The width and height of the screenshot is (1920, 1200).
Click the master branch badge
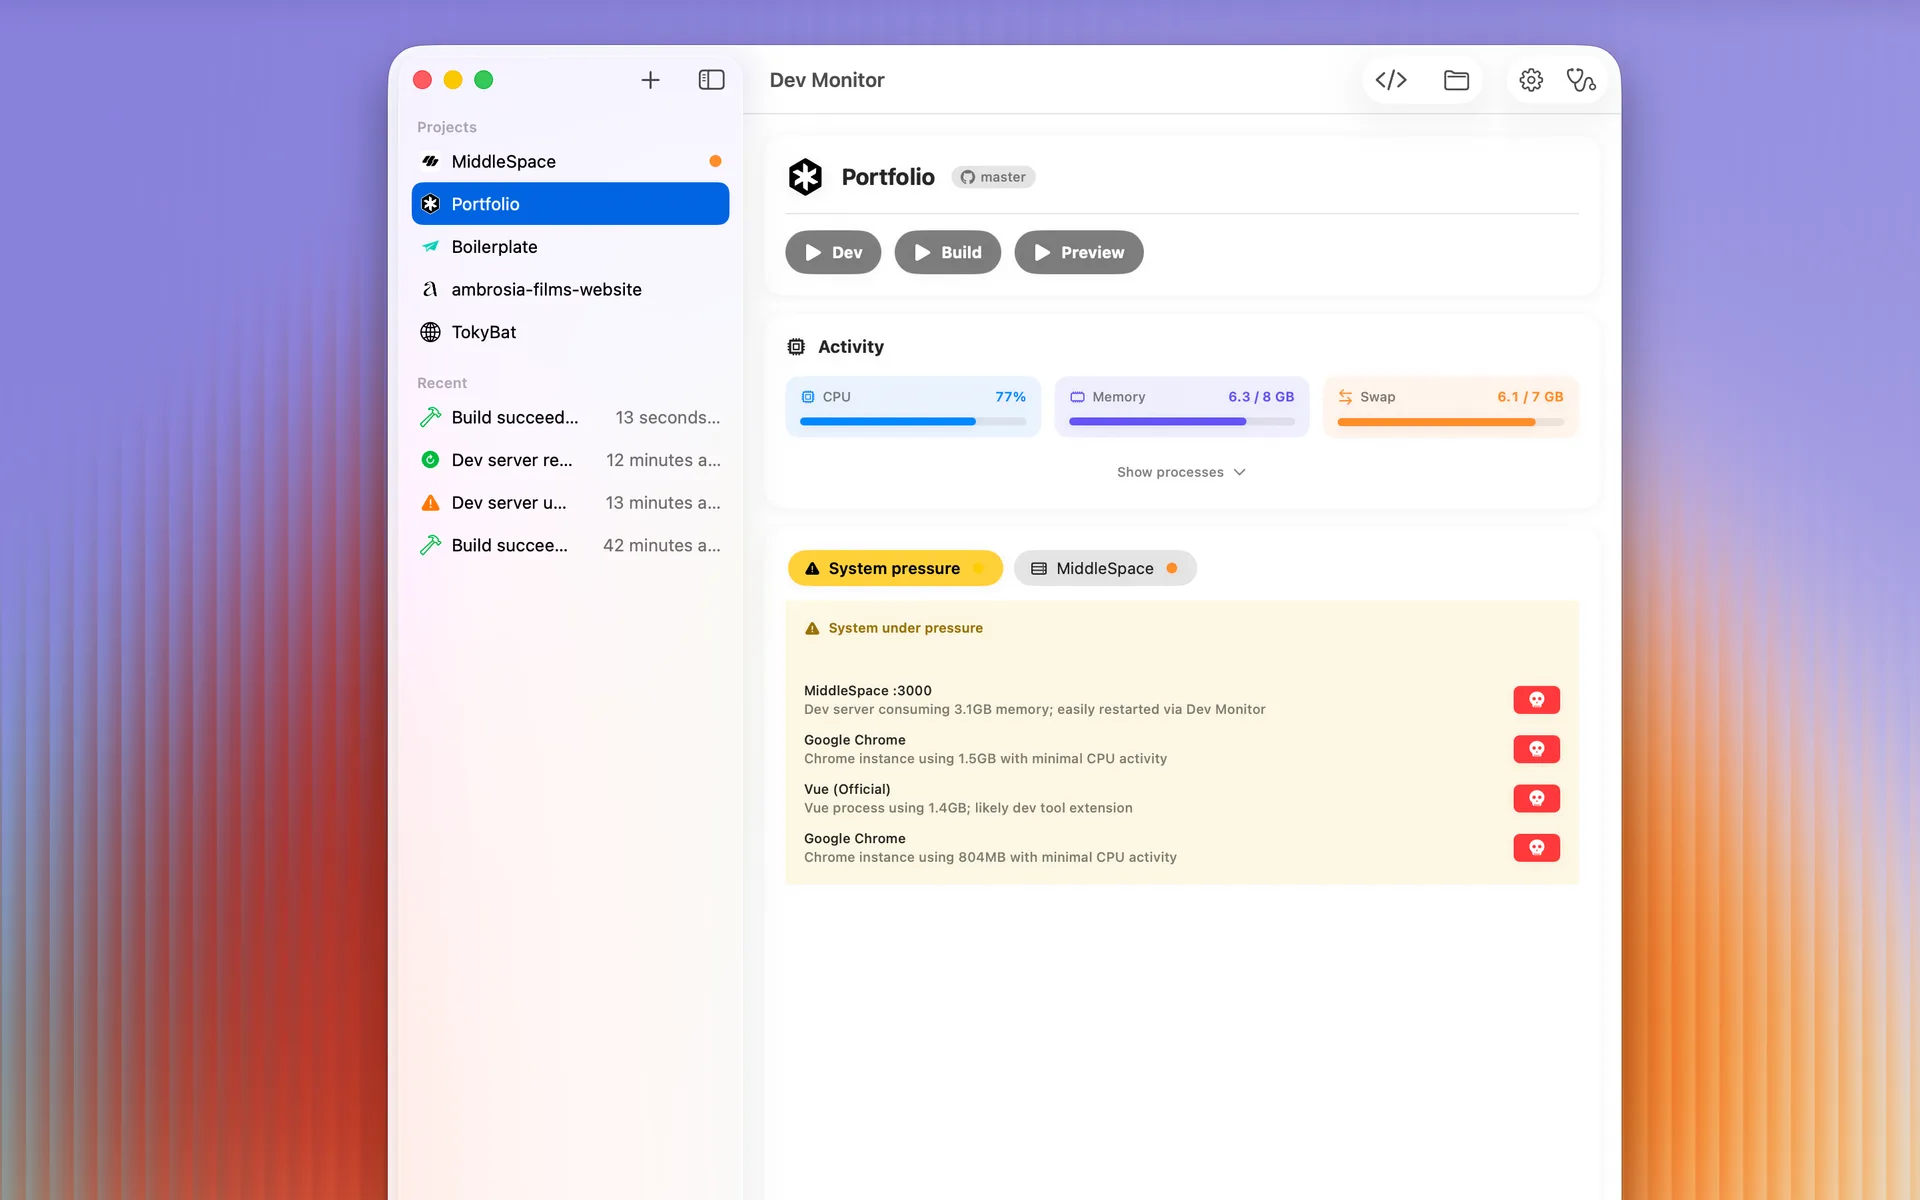pyautogui.click(x=993, y=177)
